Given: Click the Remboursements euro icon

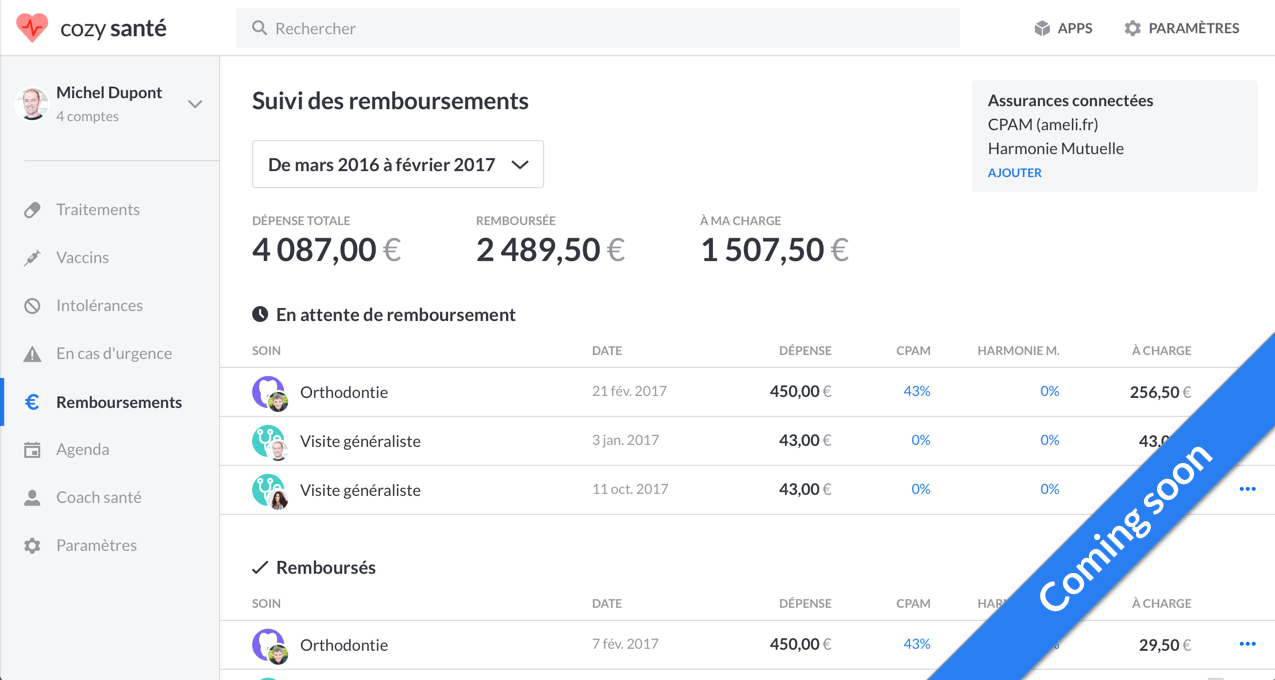Looking at the screenshot, I should coord(32,402).
